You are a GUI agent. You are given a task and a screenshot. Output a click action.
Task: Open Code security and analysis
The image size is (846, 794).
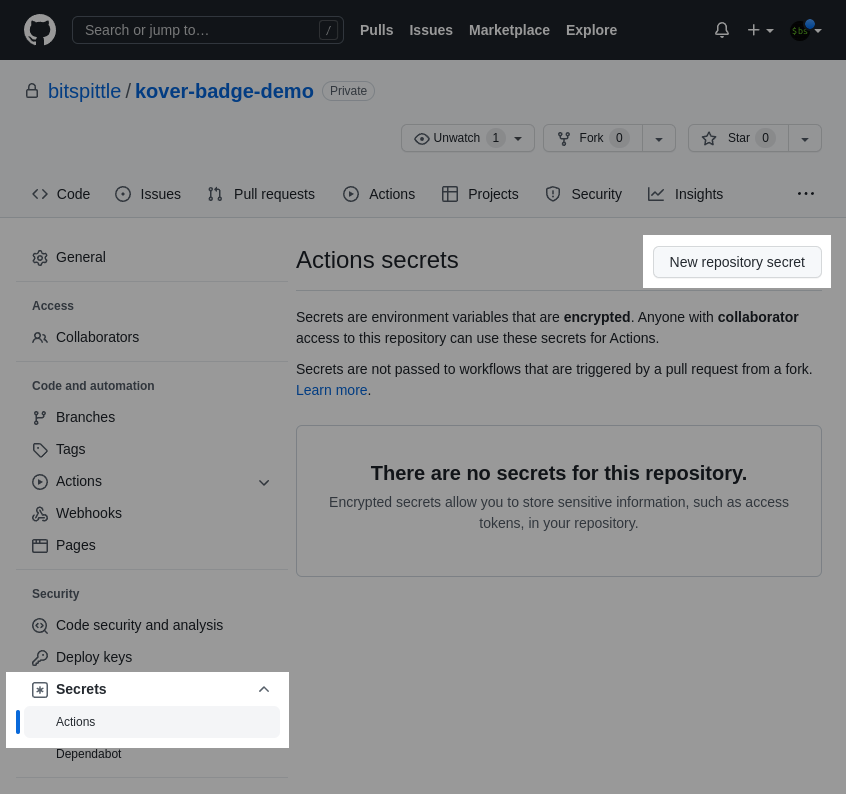pos(152,625)
